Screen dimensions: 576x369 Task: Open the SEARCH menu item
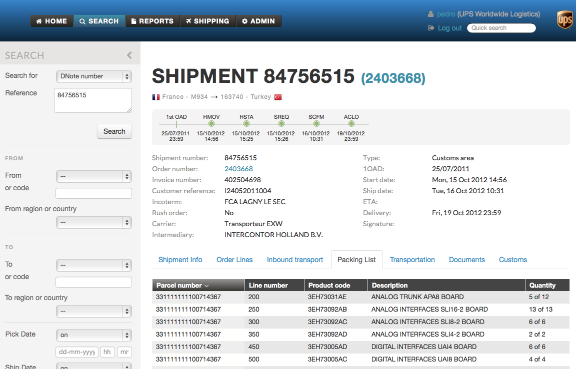coord(100,21)
